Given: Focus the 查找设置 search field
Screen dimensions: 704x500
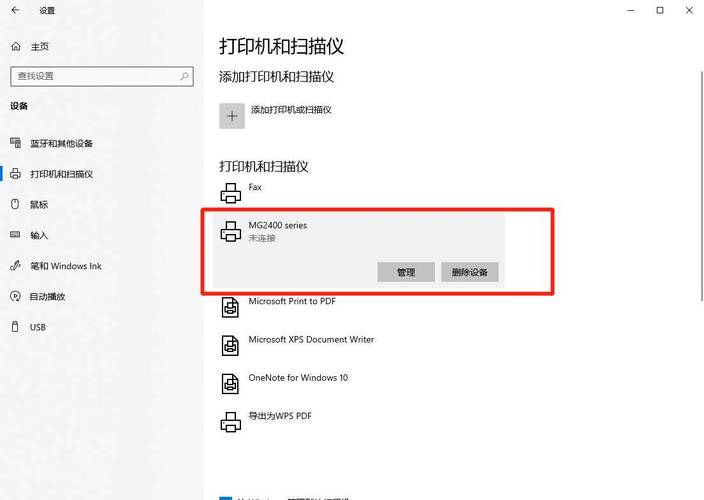Looking at the screenshot, I should point(102,76).
